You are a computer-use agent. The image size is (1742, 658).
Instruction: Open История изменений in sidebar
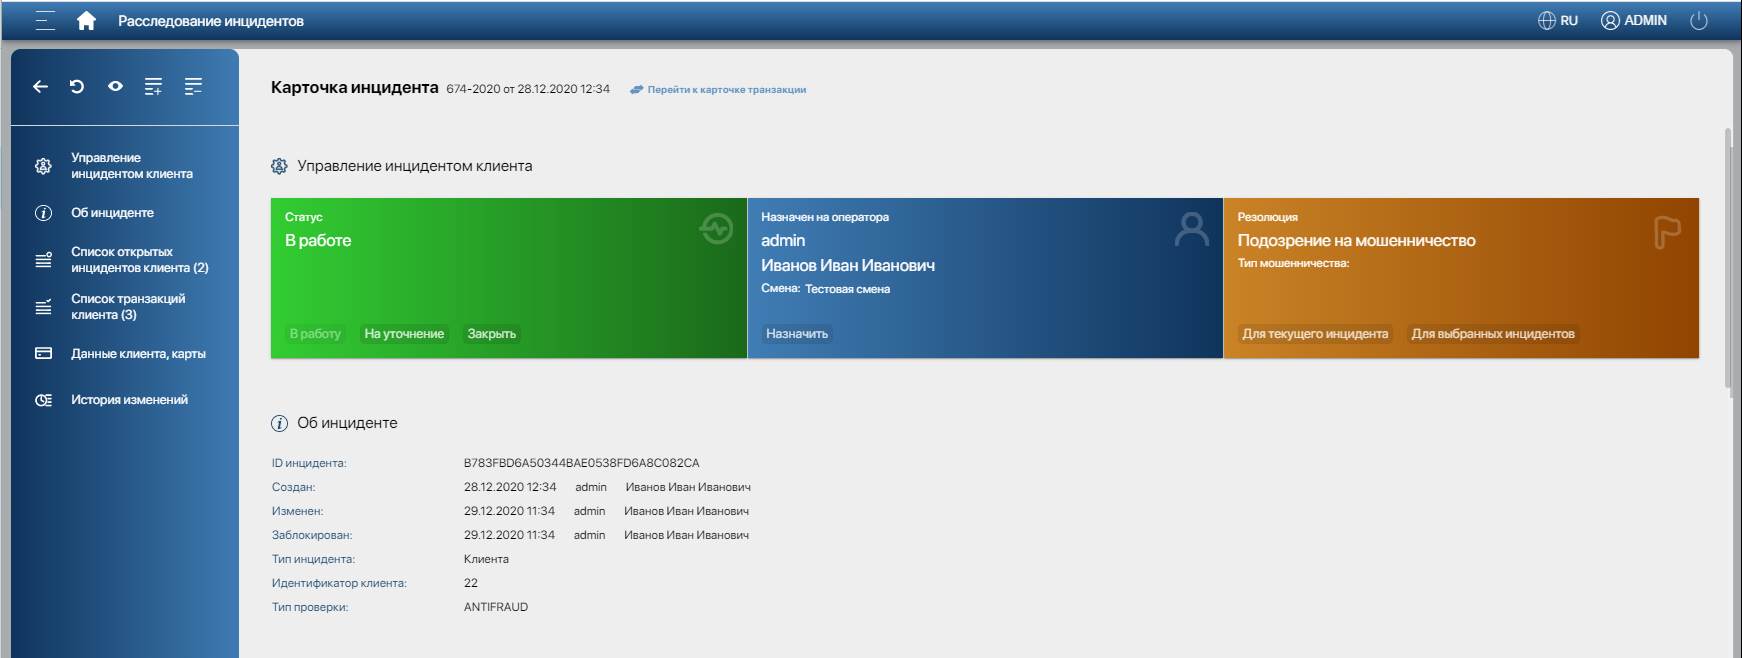point(129,400)
